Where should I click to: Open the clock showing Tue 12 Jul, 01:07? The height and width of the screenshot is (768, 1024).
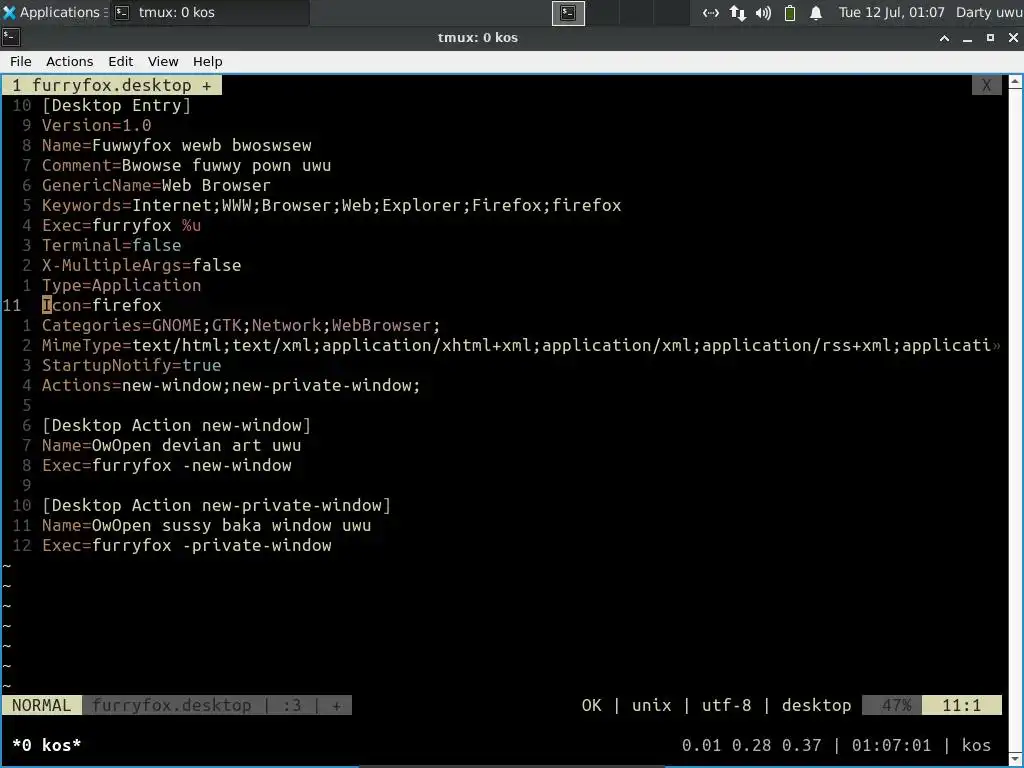[x=891, y=12]
